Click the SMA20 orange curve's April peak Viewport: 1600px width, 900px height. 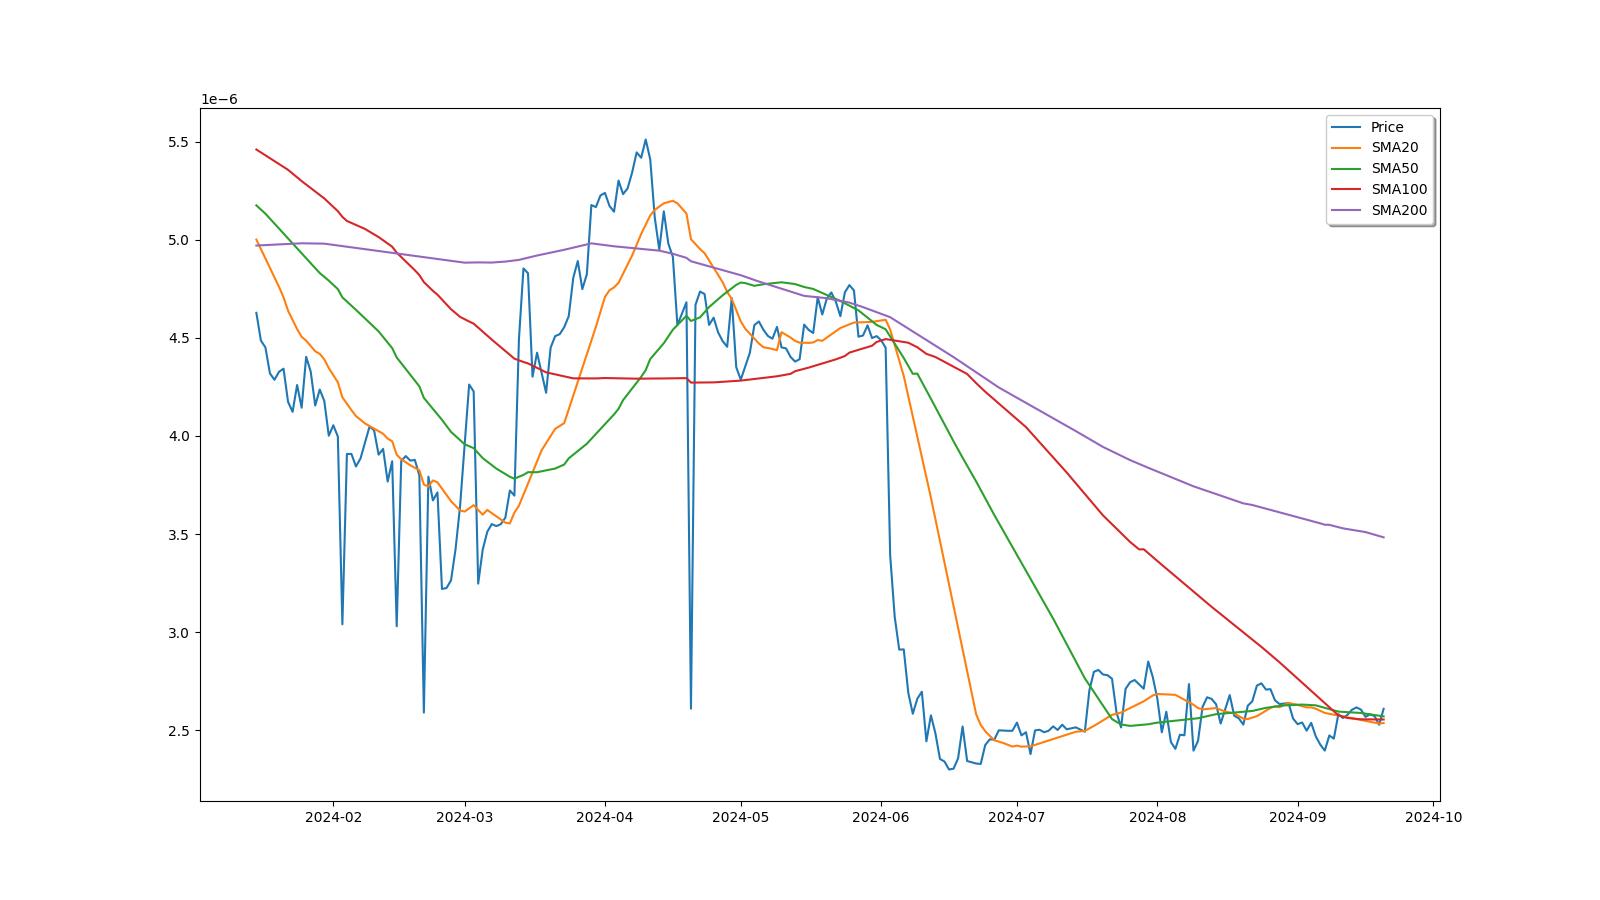673,201
